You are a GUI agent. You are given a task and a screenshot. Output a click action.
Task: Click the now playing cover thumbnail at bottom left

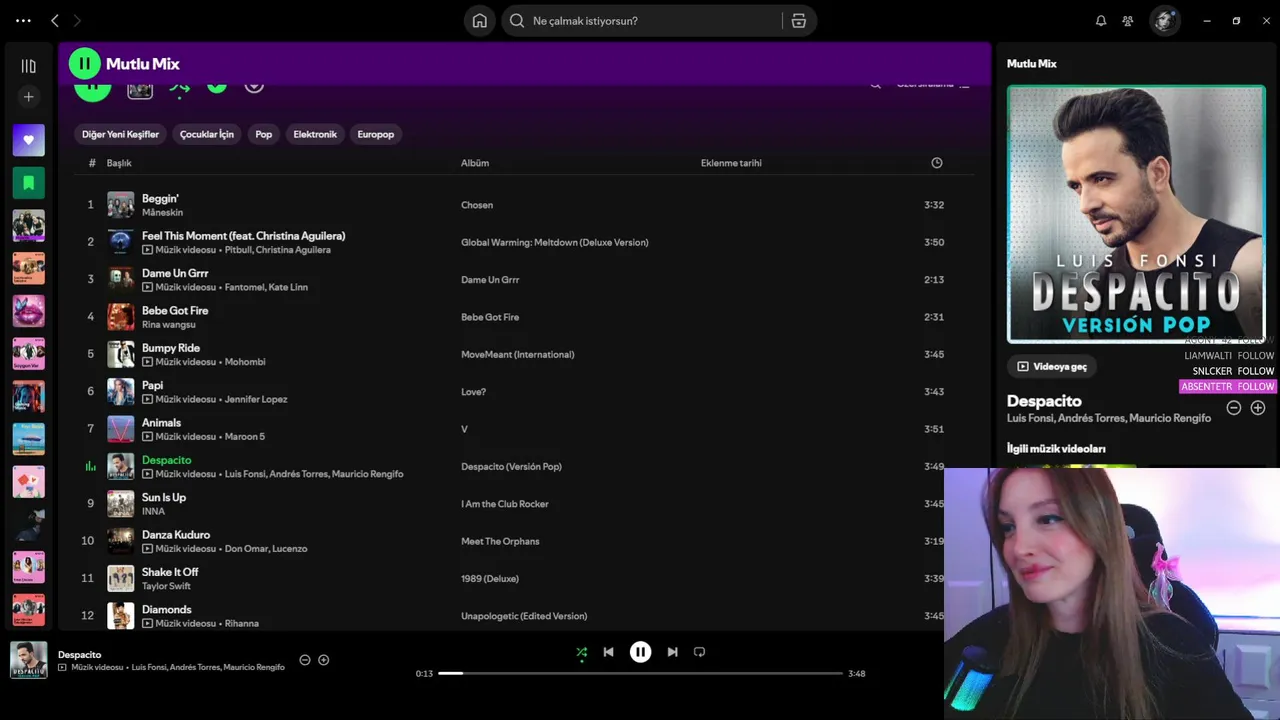tap(28, 660)
